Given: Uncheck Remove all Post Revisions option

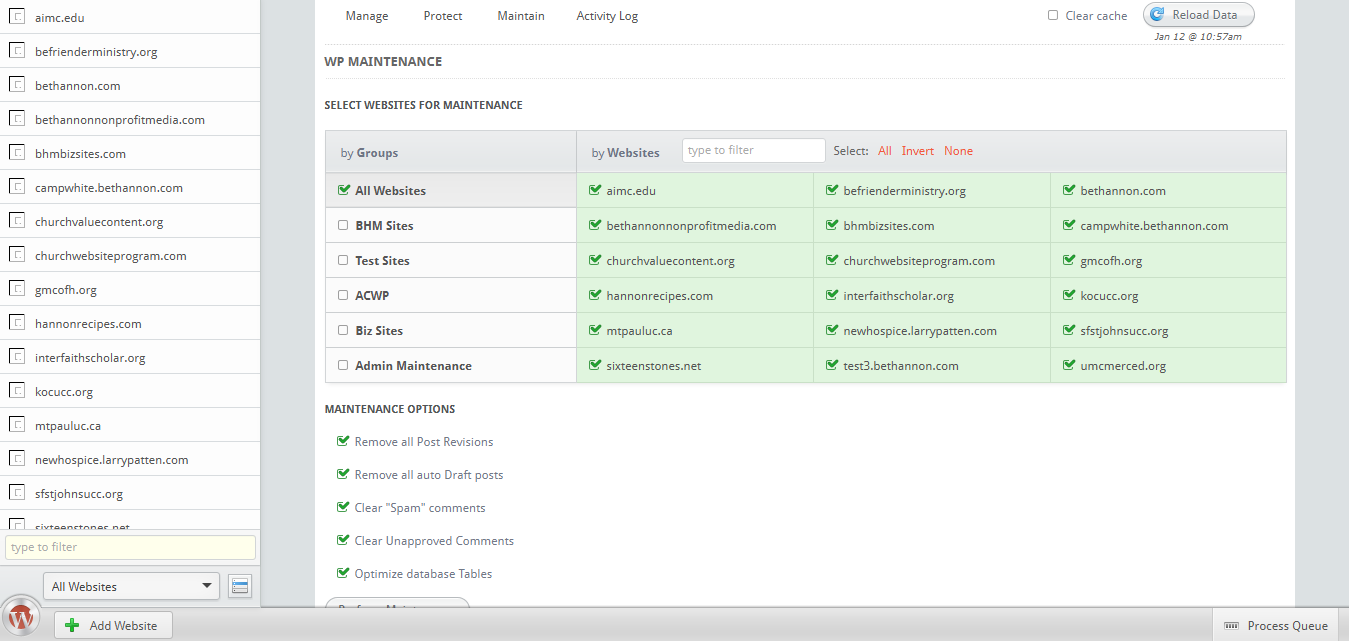Looking at the screenshot, I should tap(344, 441).
